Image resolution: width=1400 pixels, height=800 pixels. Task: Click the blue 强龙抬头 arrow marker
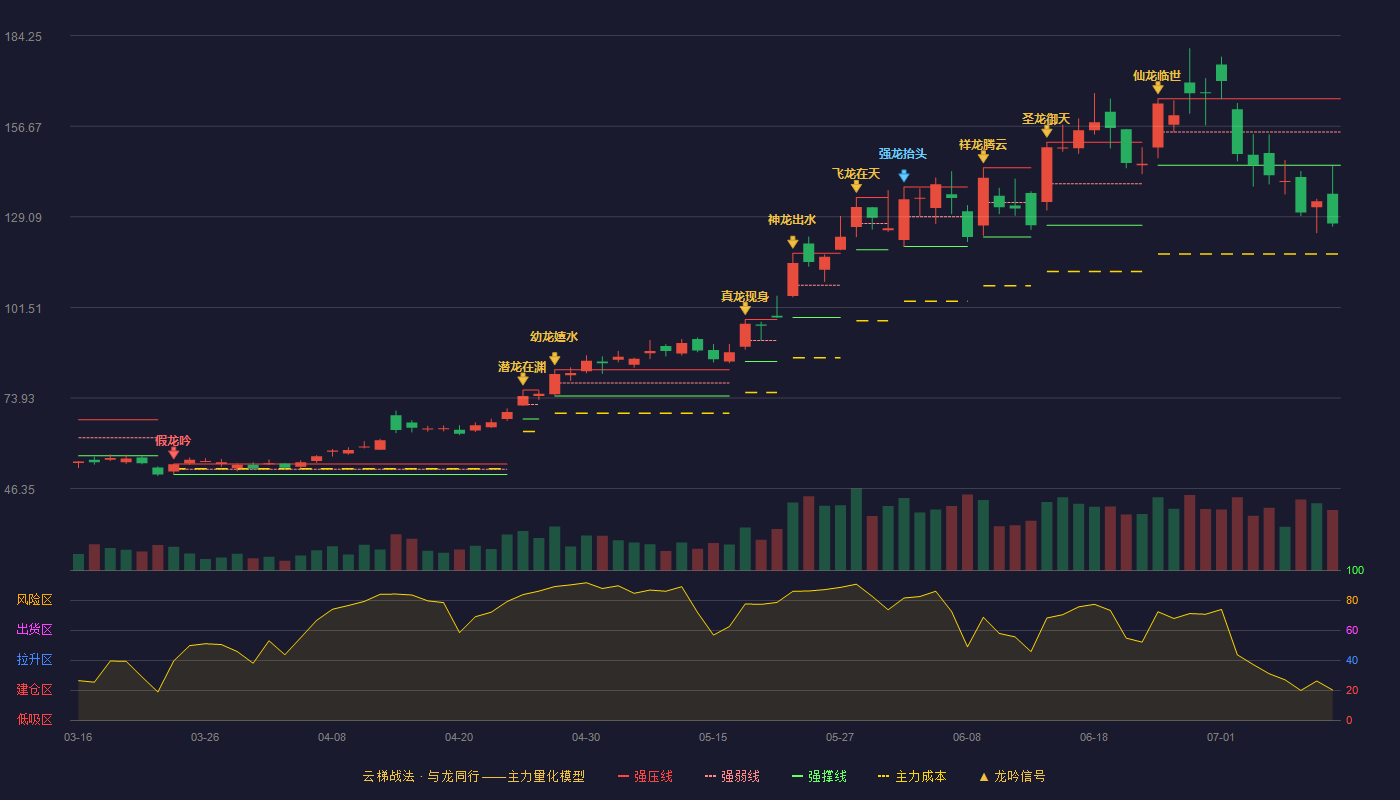point(904,176)
